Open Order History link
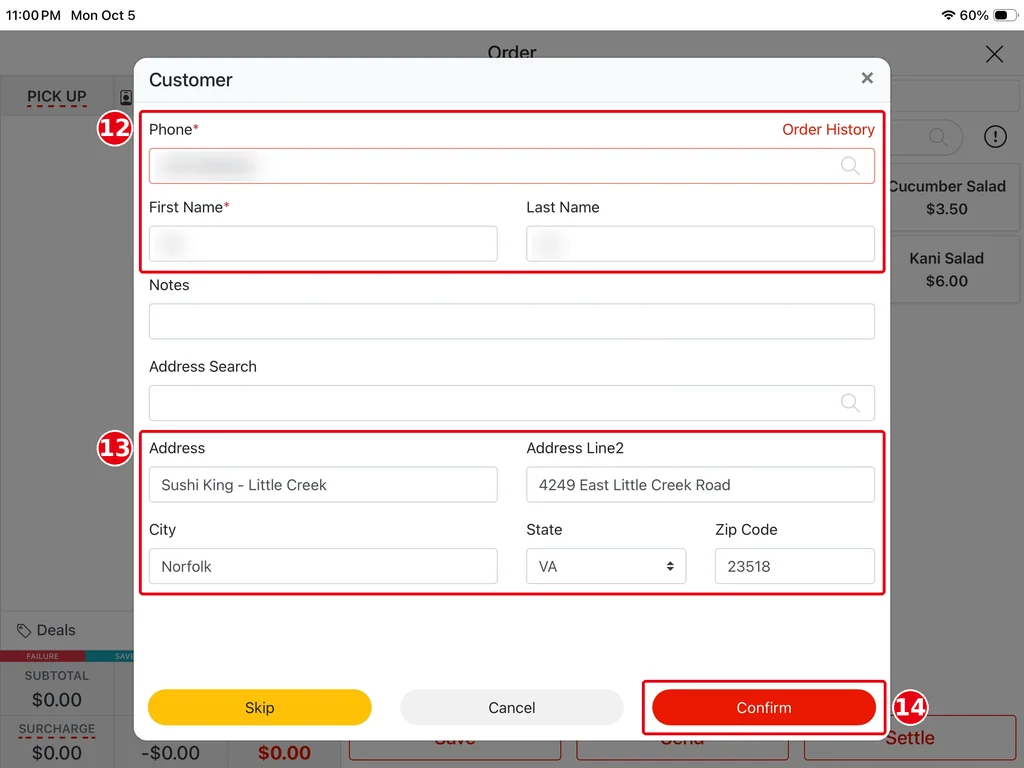This screenshot has width=1024, height=768. (x=828, y=129)
